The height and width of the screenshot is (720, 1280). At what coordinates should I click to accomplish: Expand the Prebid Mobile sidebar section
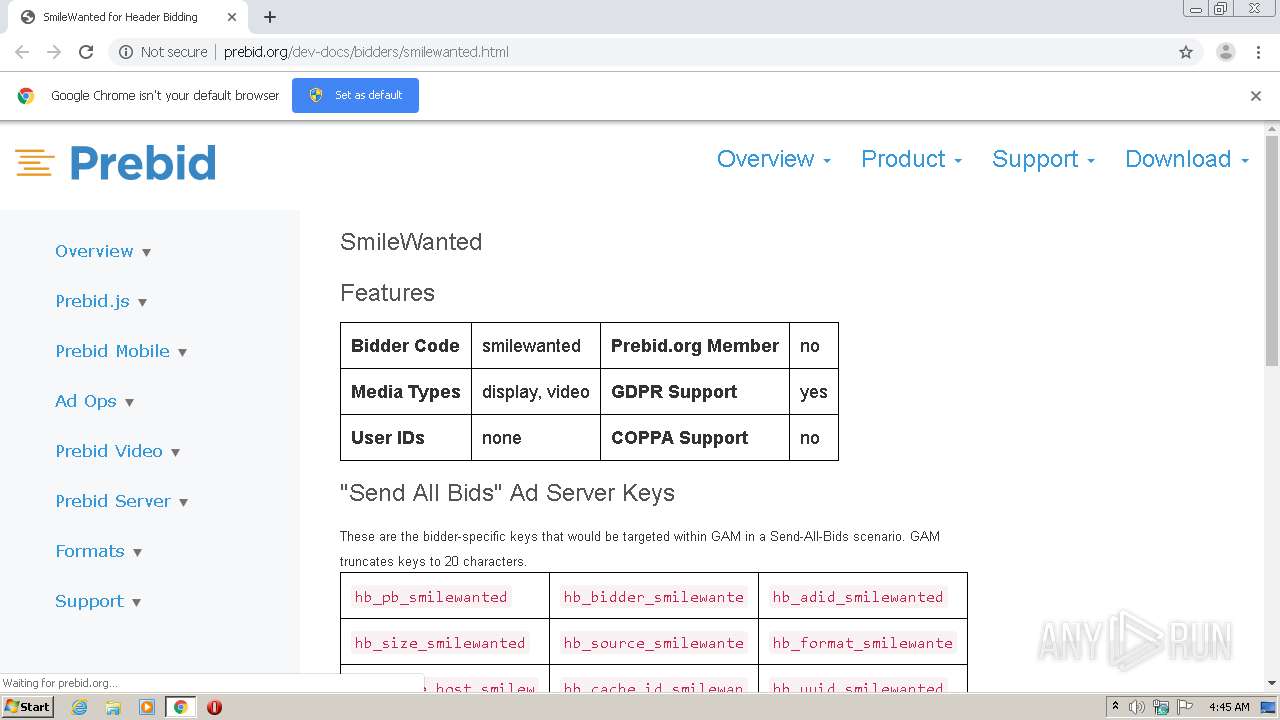(x=121, y=351)
